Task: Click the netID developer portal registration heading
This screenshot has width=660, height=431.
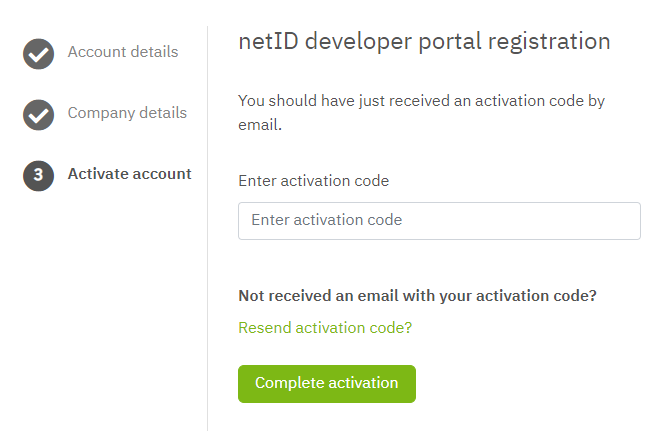Action: (x=424, y=42)
